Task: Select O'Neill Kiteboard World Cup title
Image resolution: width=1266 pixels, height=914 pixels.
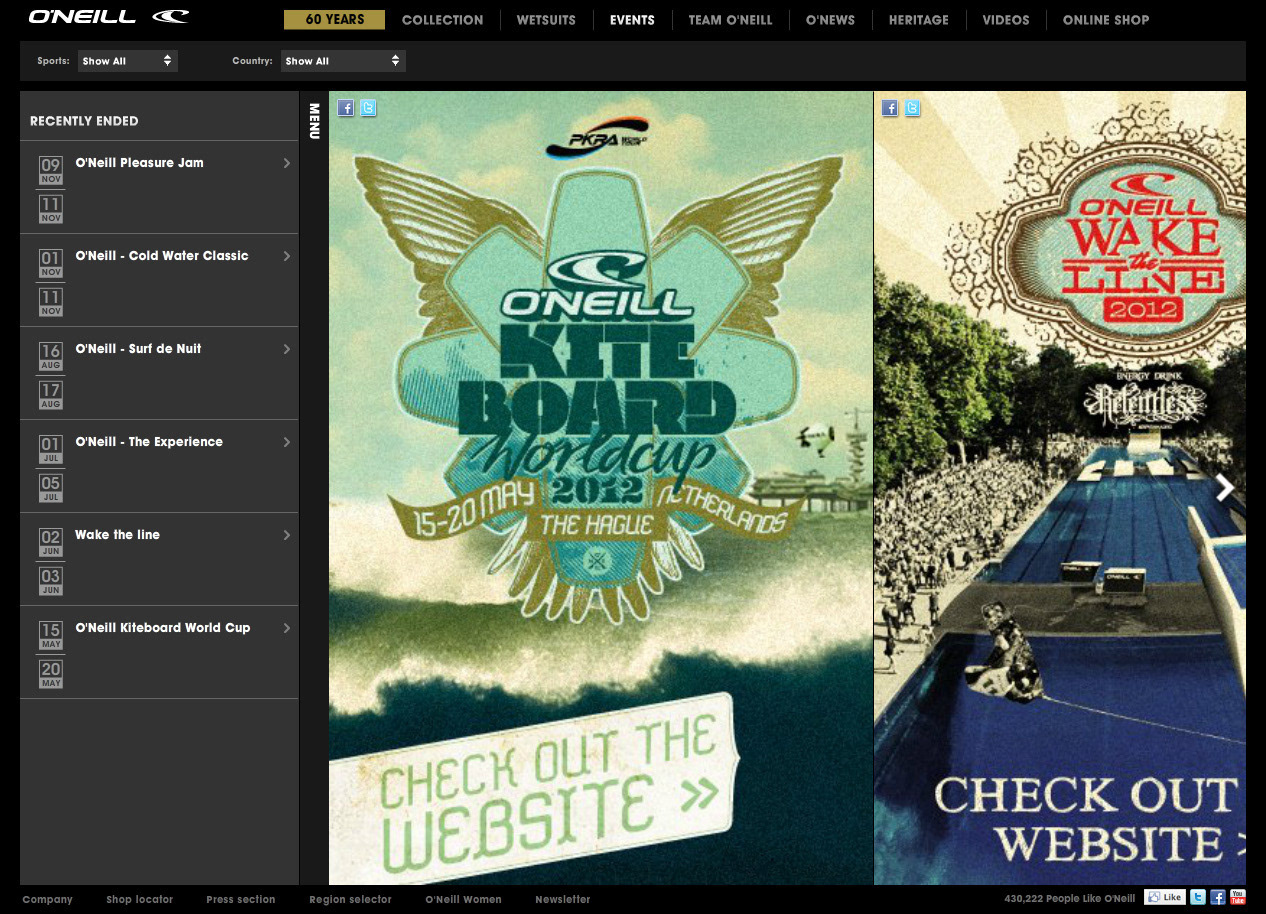Action: pyautogui.click(x=163, y=628)
